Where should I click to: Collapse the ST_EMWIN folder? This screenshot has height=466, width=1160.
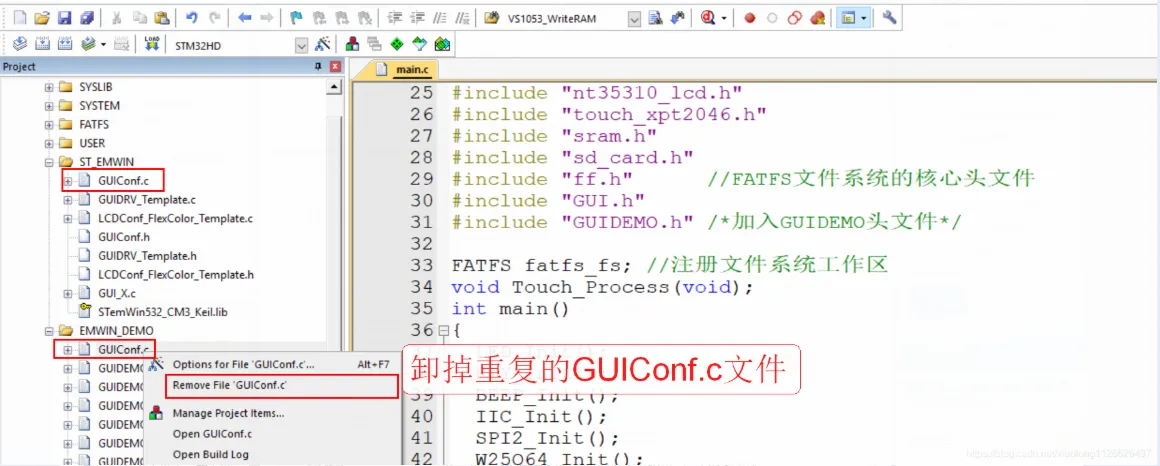pyautogui.click(x=49, y=162)
